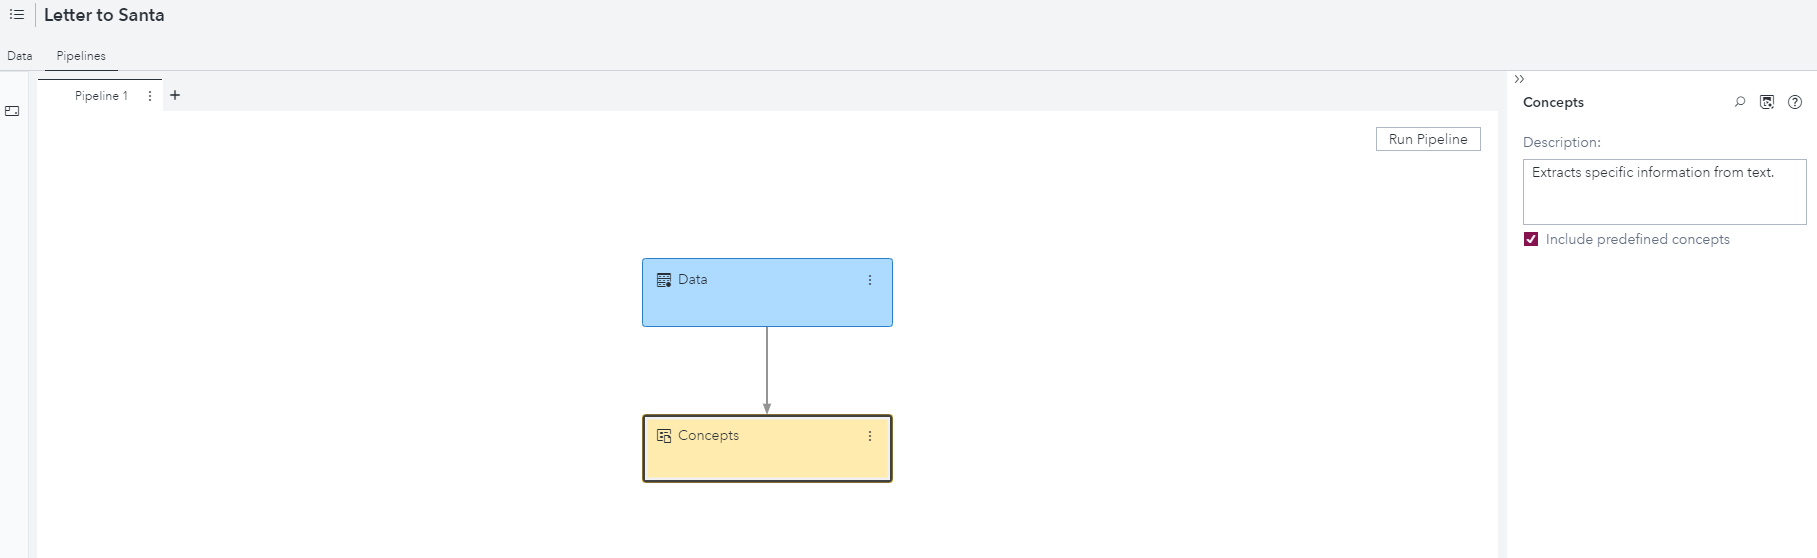
Task: Collapse the right Concepts properties panel
Action: pos(1519,79)
